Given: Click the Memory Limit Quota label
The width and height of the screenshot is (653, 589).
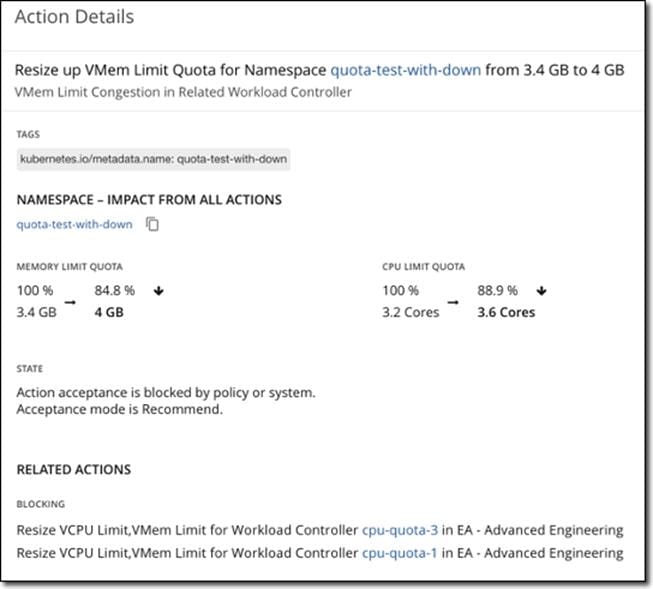Looking at the screenshot, I should (70, 267).
